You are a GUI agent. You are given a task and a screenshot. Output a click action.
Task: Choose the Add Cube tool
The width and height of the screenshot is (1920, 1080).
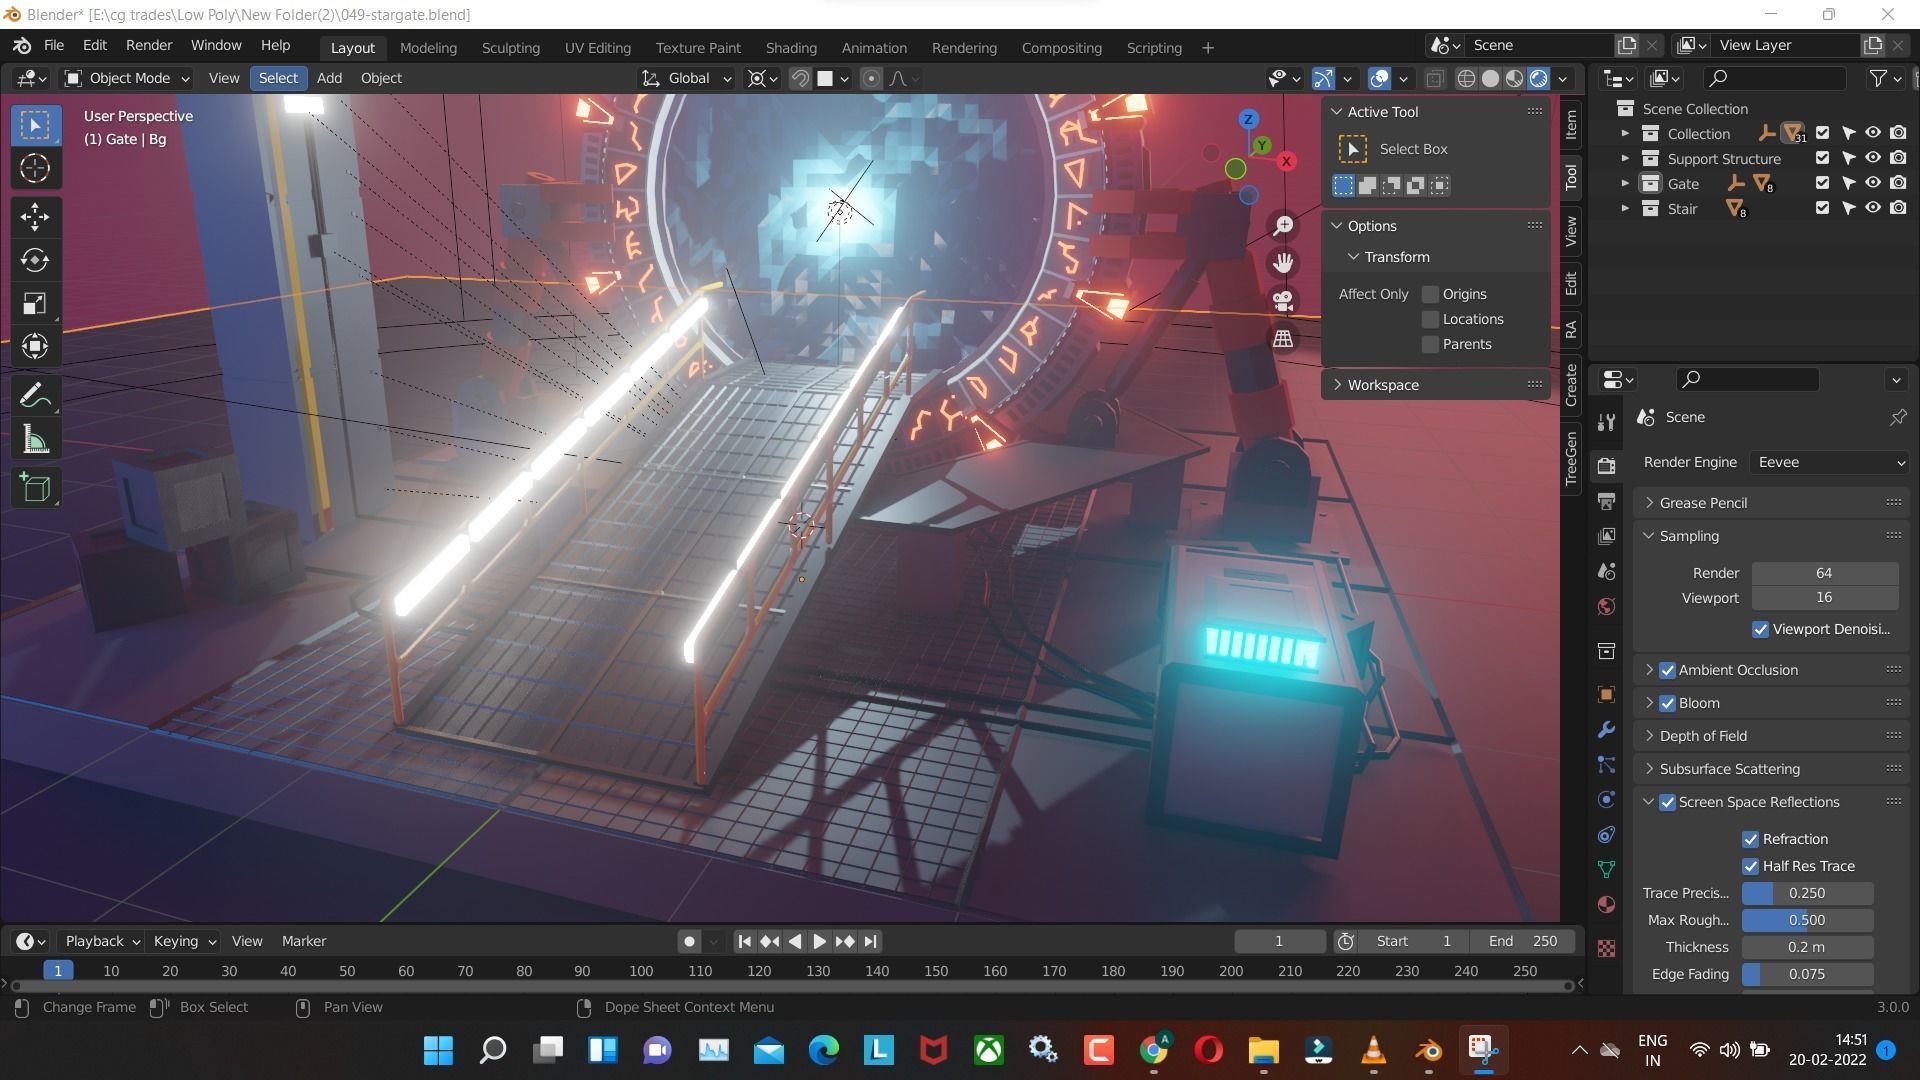pyautogui.click(x=34, y=488)
